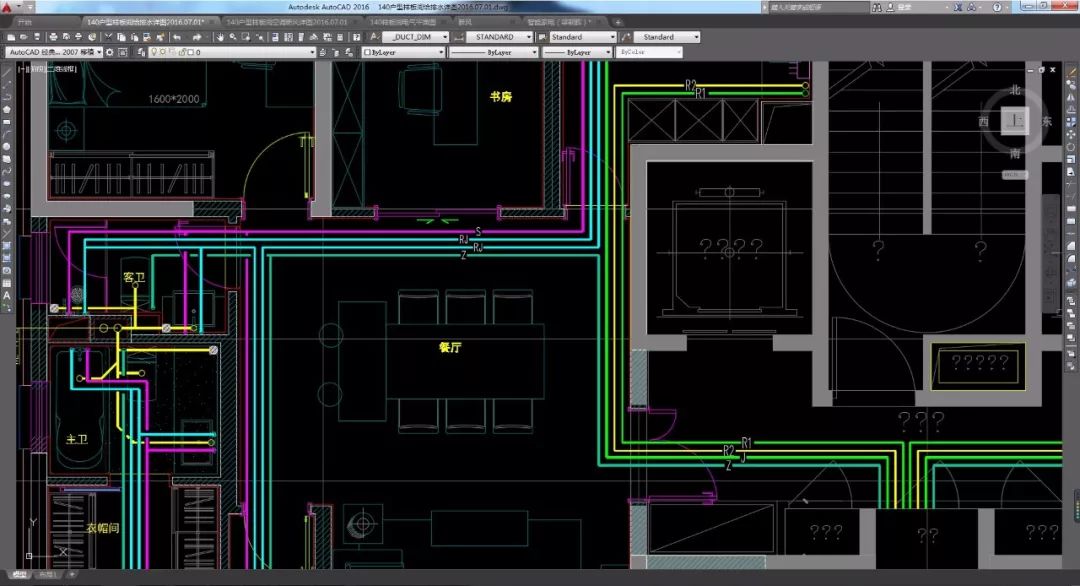Select the Line draw tool
This screenshot has width=1080, height=586.
[x=7, y=72]
